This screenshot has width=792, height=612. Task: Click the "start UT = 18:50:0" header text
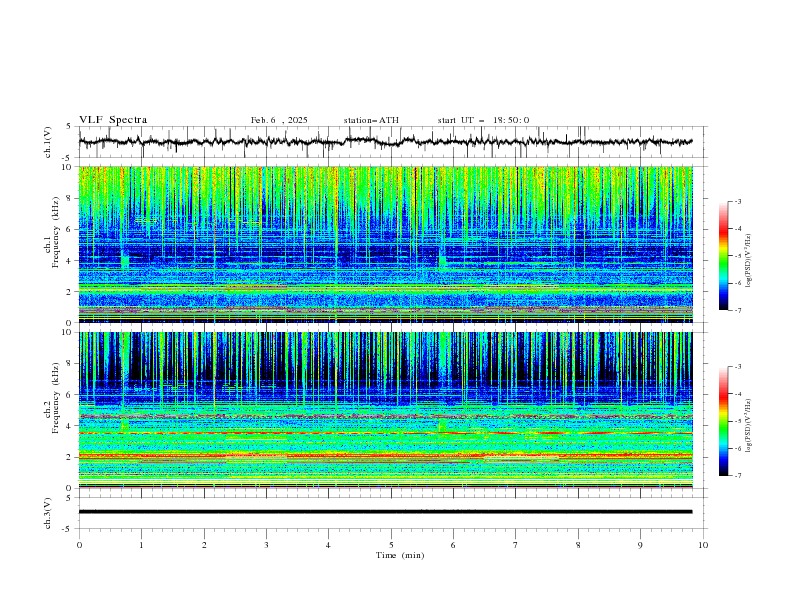(x=483, y=120)
